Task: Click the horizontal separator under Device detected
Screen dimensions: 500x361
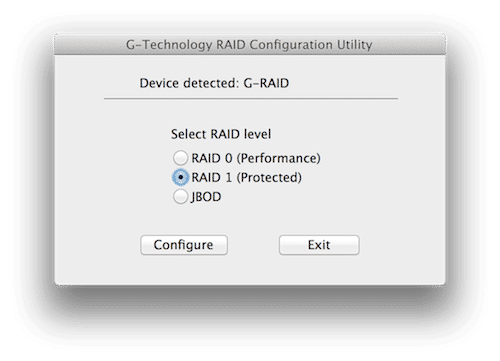Action: 251,99
